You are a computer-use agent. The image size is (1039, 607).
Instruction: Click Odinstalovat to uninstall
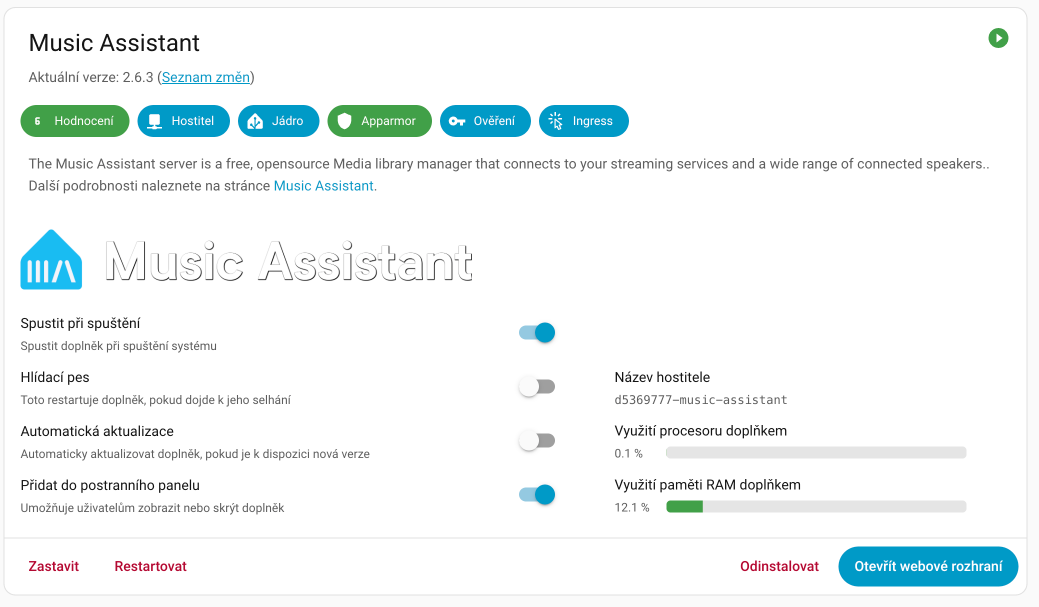[778, 566]
